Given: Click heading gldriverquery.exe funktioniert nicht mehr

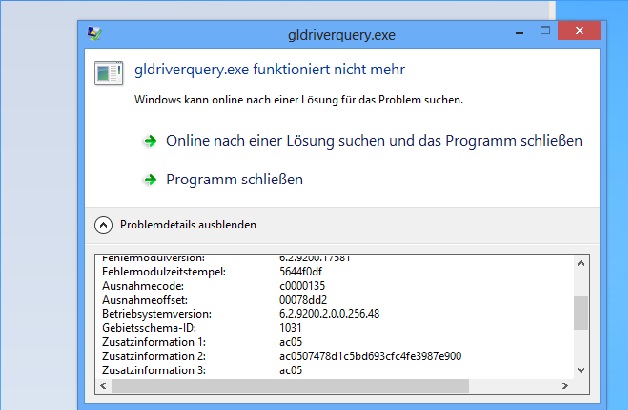Looking at the screenshot, I should [270, 70].
